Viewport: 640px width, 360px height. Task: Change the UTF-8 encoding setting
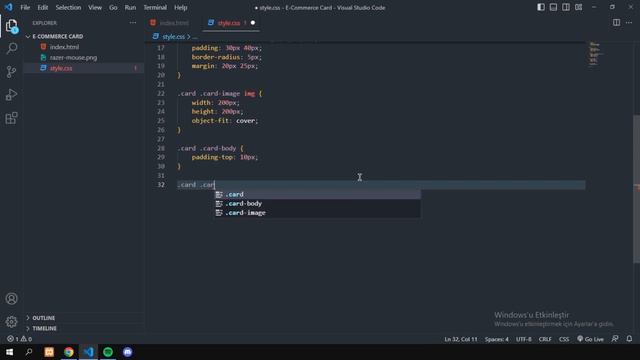tap(524, 339)
